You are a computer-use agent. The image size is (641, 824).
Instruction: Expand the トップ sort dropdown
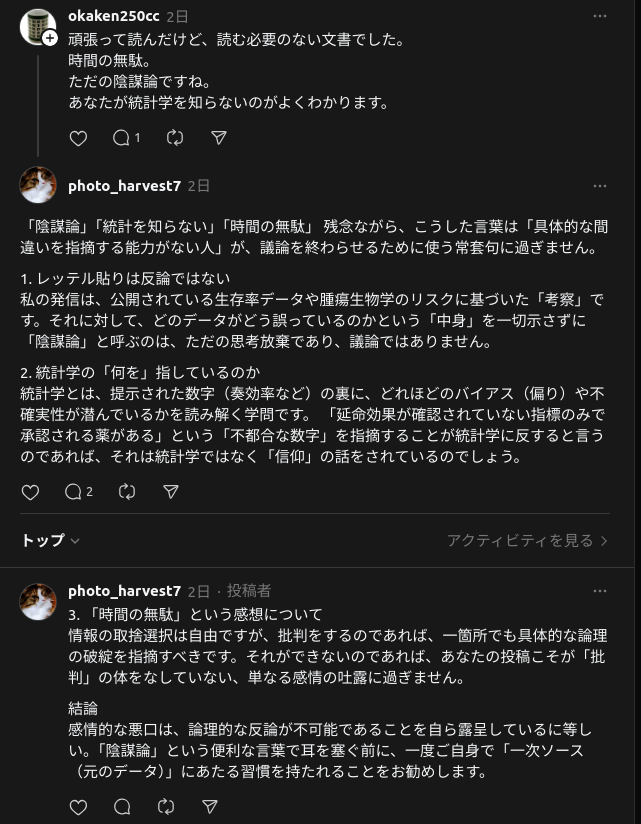point(51,541)
